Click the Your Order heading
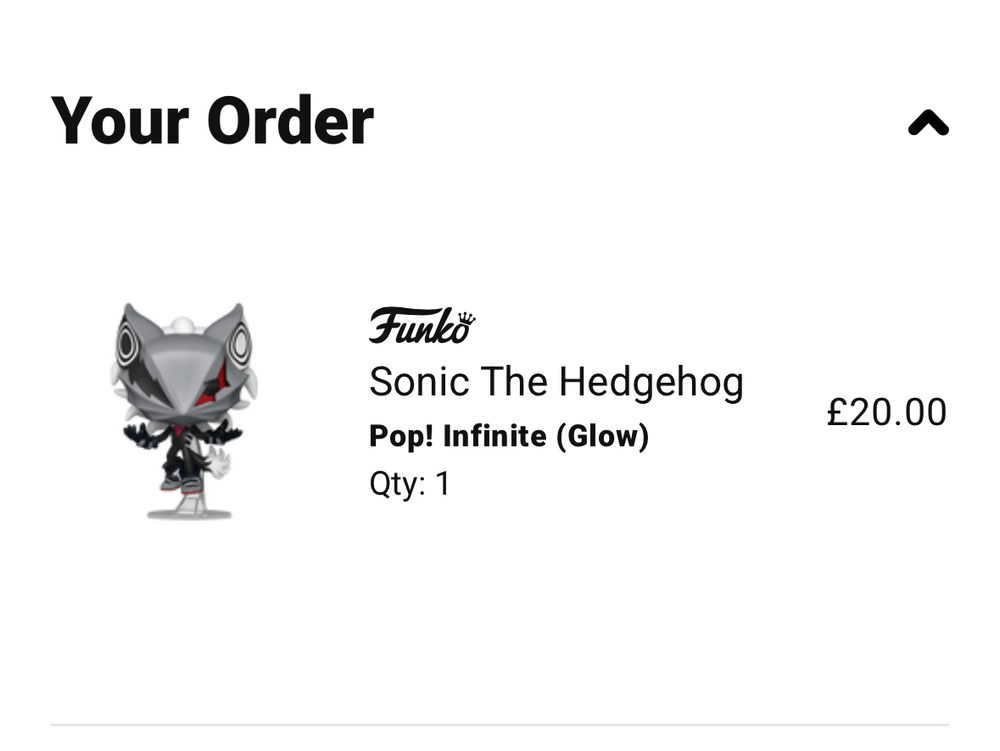This screenshot has height=751, width=1000. [212, 121]
